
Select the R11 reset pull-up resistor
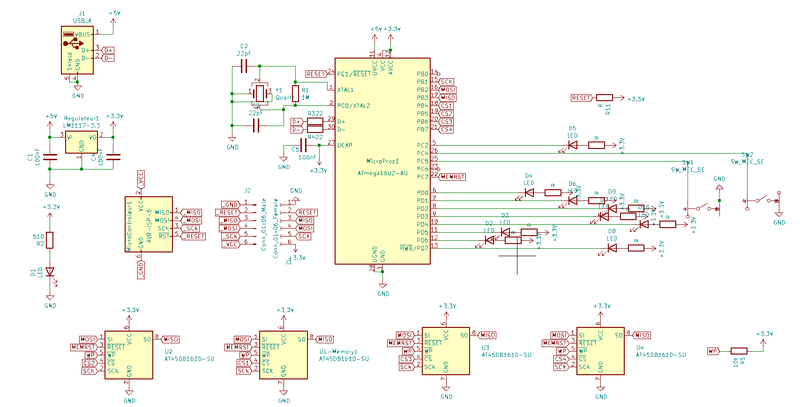(x=605, y=98)
